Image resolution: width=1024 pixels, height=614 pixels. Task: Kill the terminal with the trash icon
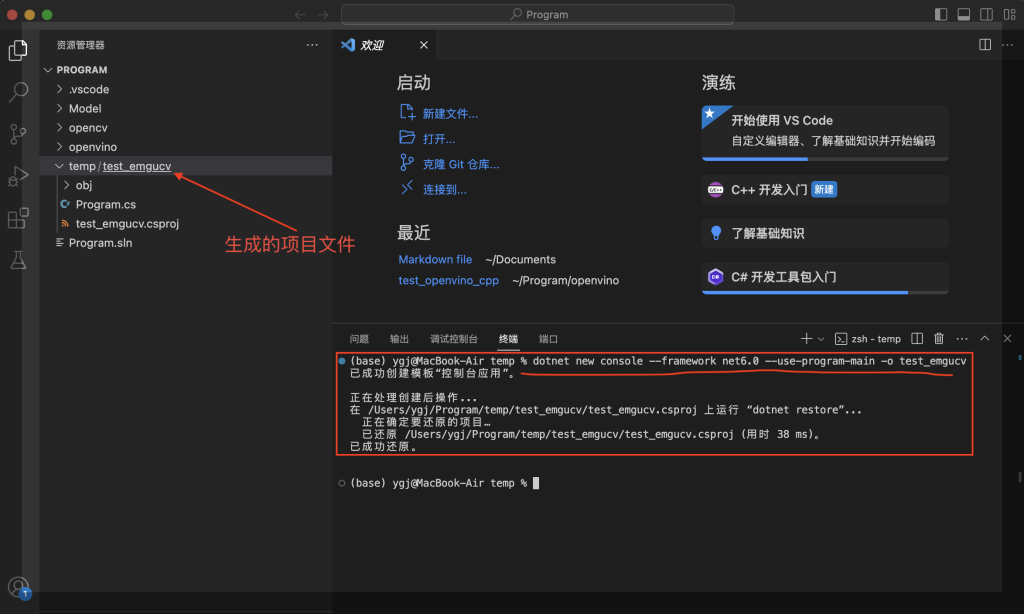coord(939,338)
